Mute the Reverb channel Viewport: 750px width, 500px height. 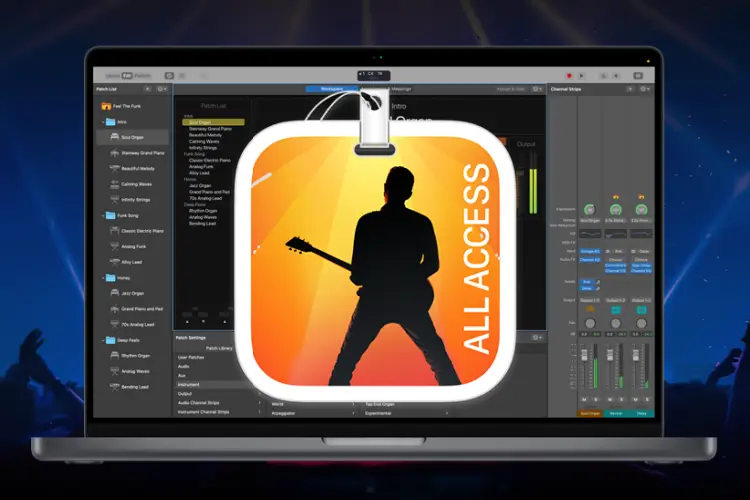pyautogui.click(x=610, y=399)
